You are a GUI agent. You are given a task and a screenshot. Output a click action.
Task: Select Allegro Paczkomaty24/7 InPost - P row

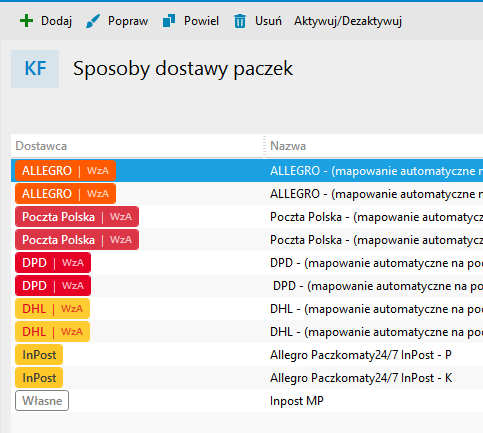tap(247, 355)
